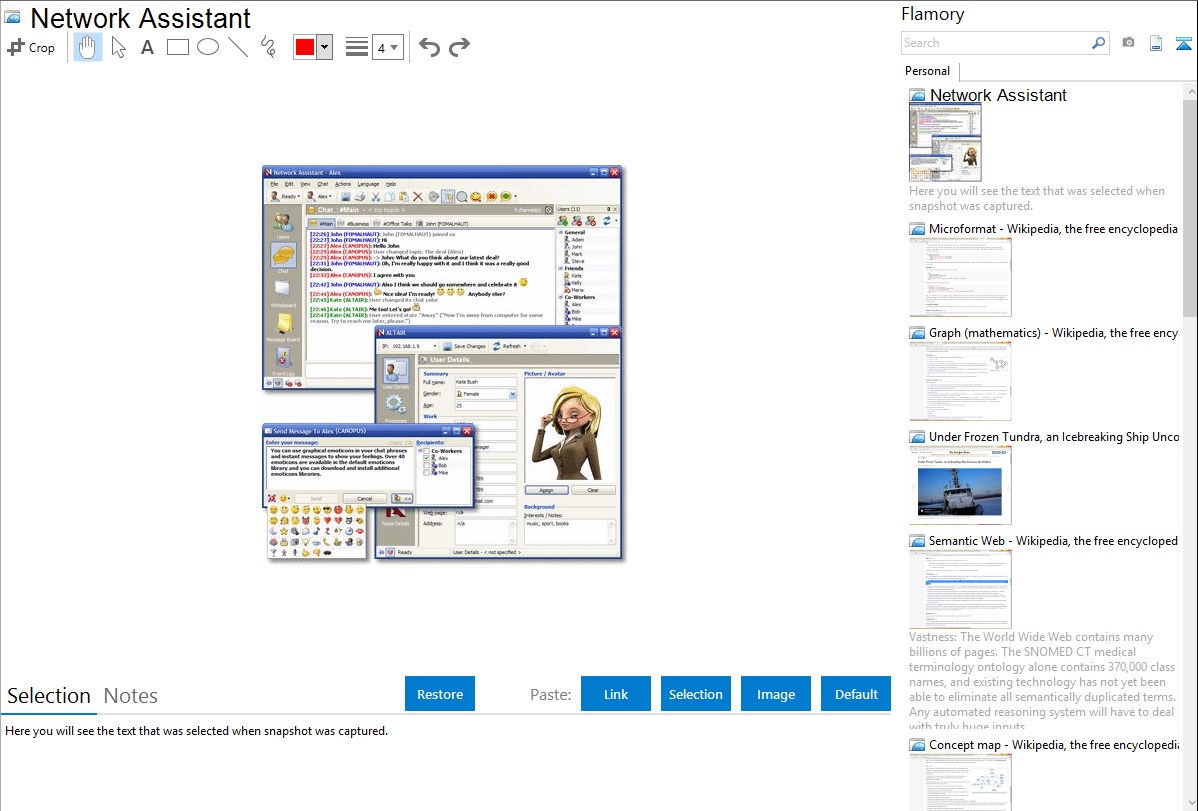The width and height of the screenshot is (1198, 811).
Task: Pick the freehand scribble tool
Action: pos(268,47)
